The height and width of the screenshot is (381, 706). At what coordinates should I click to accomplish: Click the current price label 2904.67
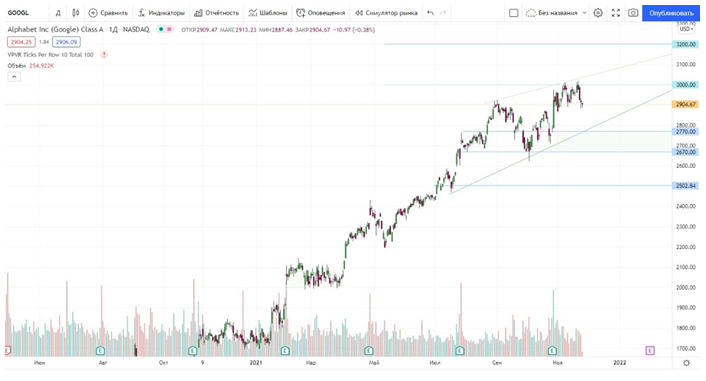pos(685,104)
